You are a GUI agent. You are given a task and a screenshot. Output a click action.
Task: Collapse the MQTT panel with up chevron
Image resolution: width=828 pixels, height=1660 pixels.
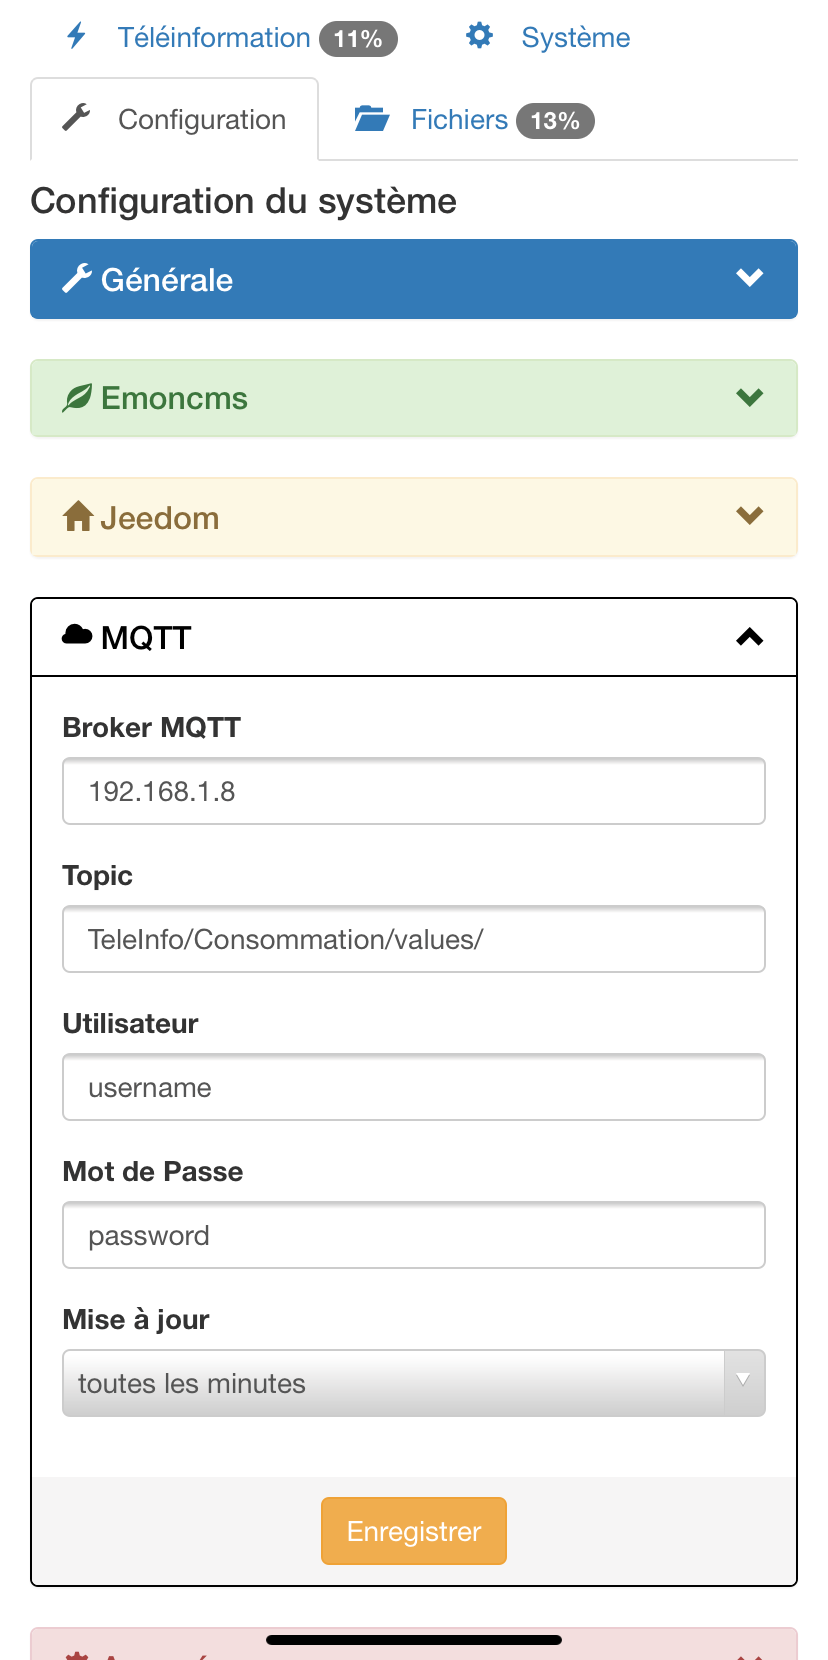click(750, 636)
